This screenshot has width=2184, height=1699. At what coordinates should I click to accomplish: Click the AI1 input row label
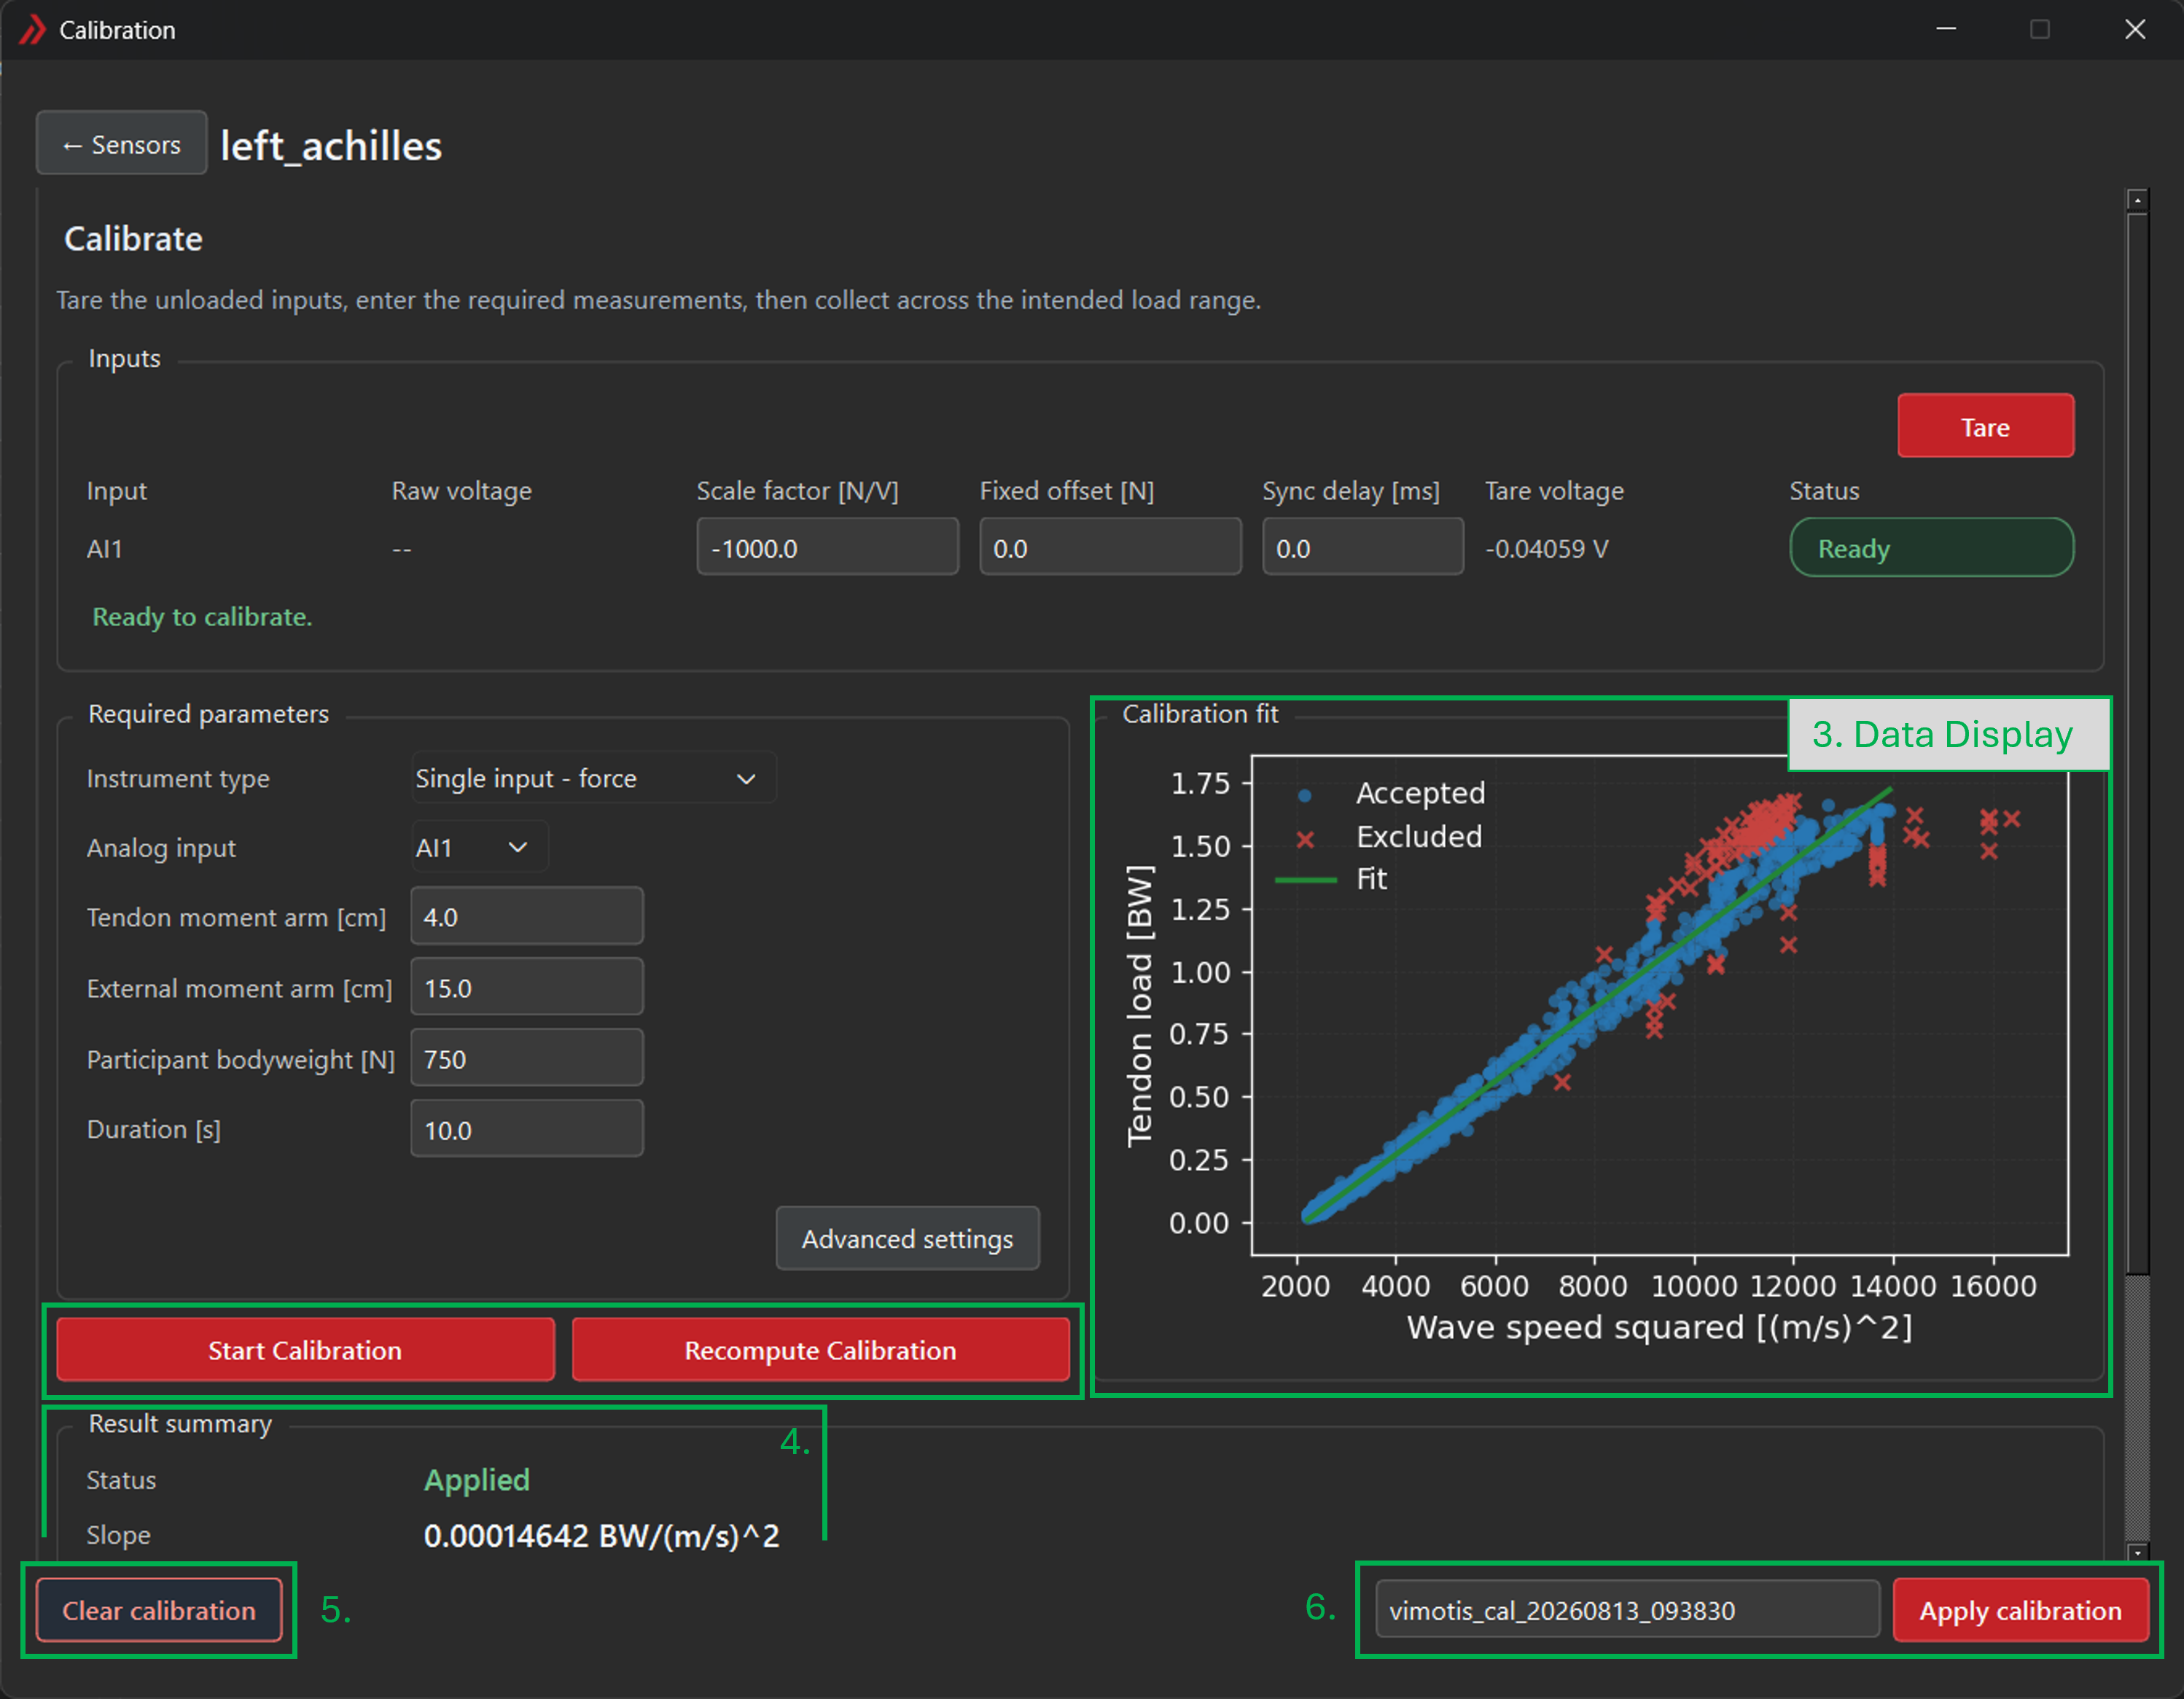[104, 549]
